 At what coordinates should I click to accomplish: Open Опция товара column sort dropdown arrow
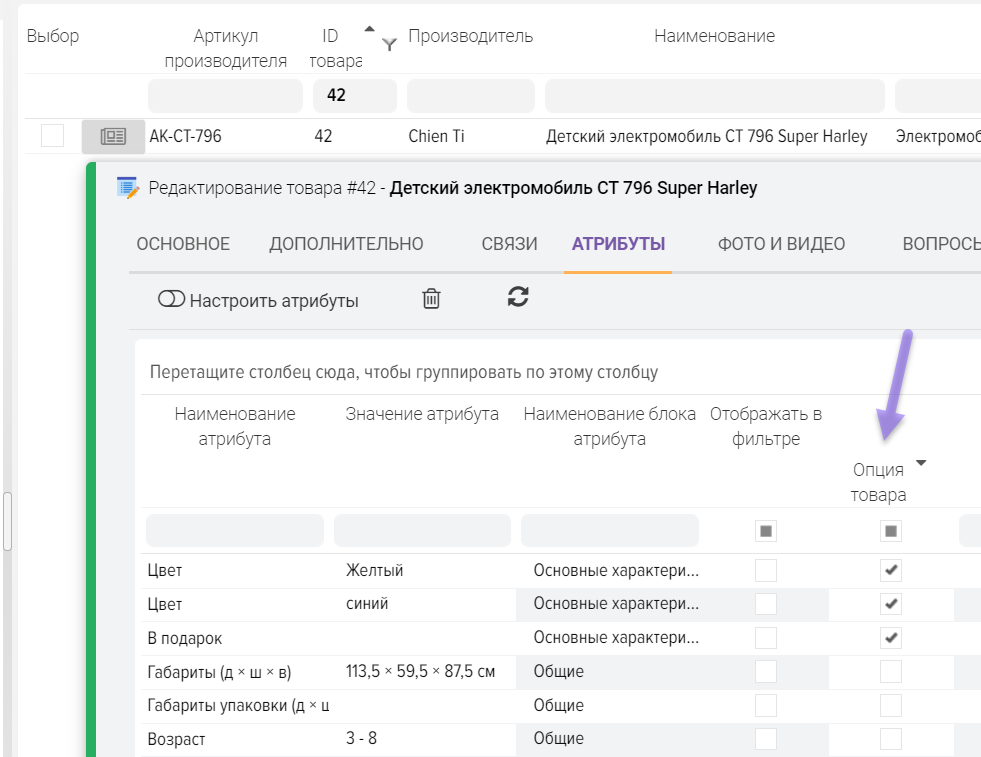[921, 464]
